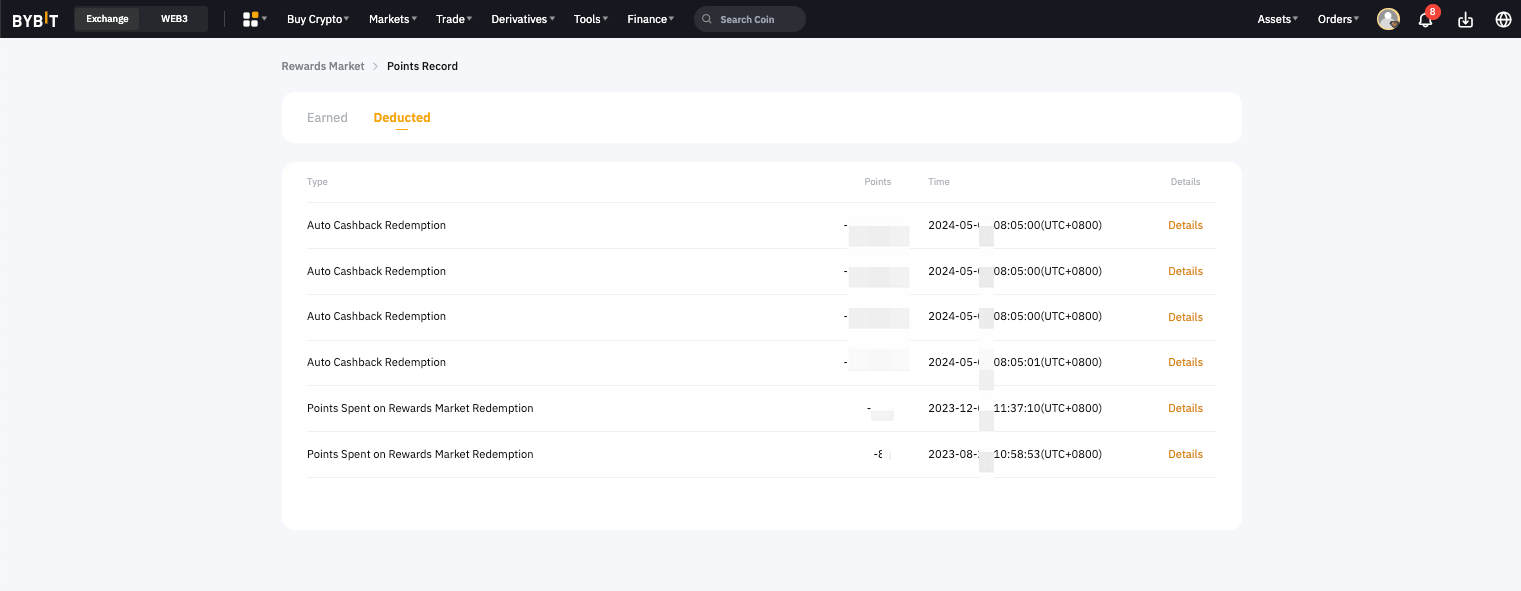Expand the Assets dropdown
1521x591 pixels.
coord(1277,19)
